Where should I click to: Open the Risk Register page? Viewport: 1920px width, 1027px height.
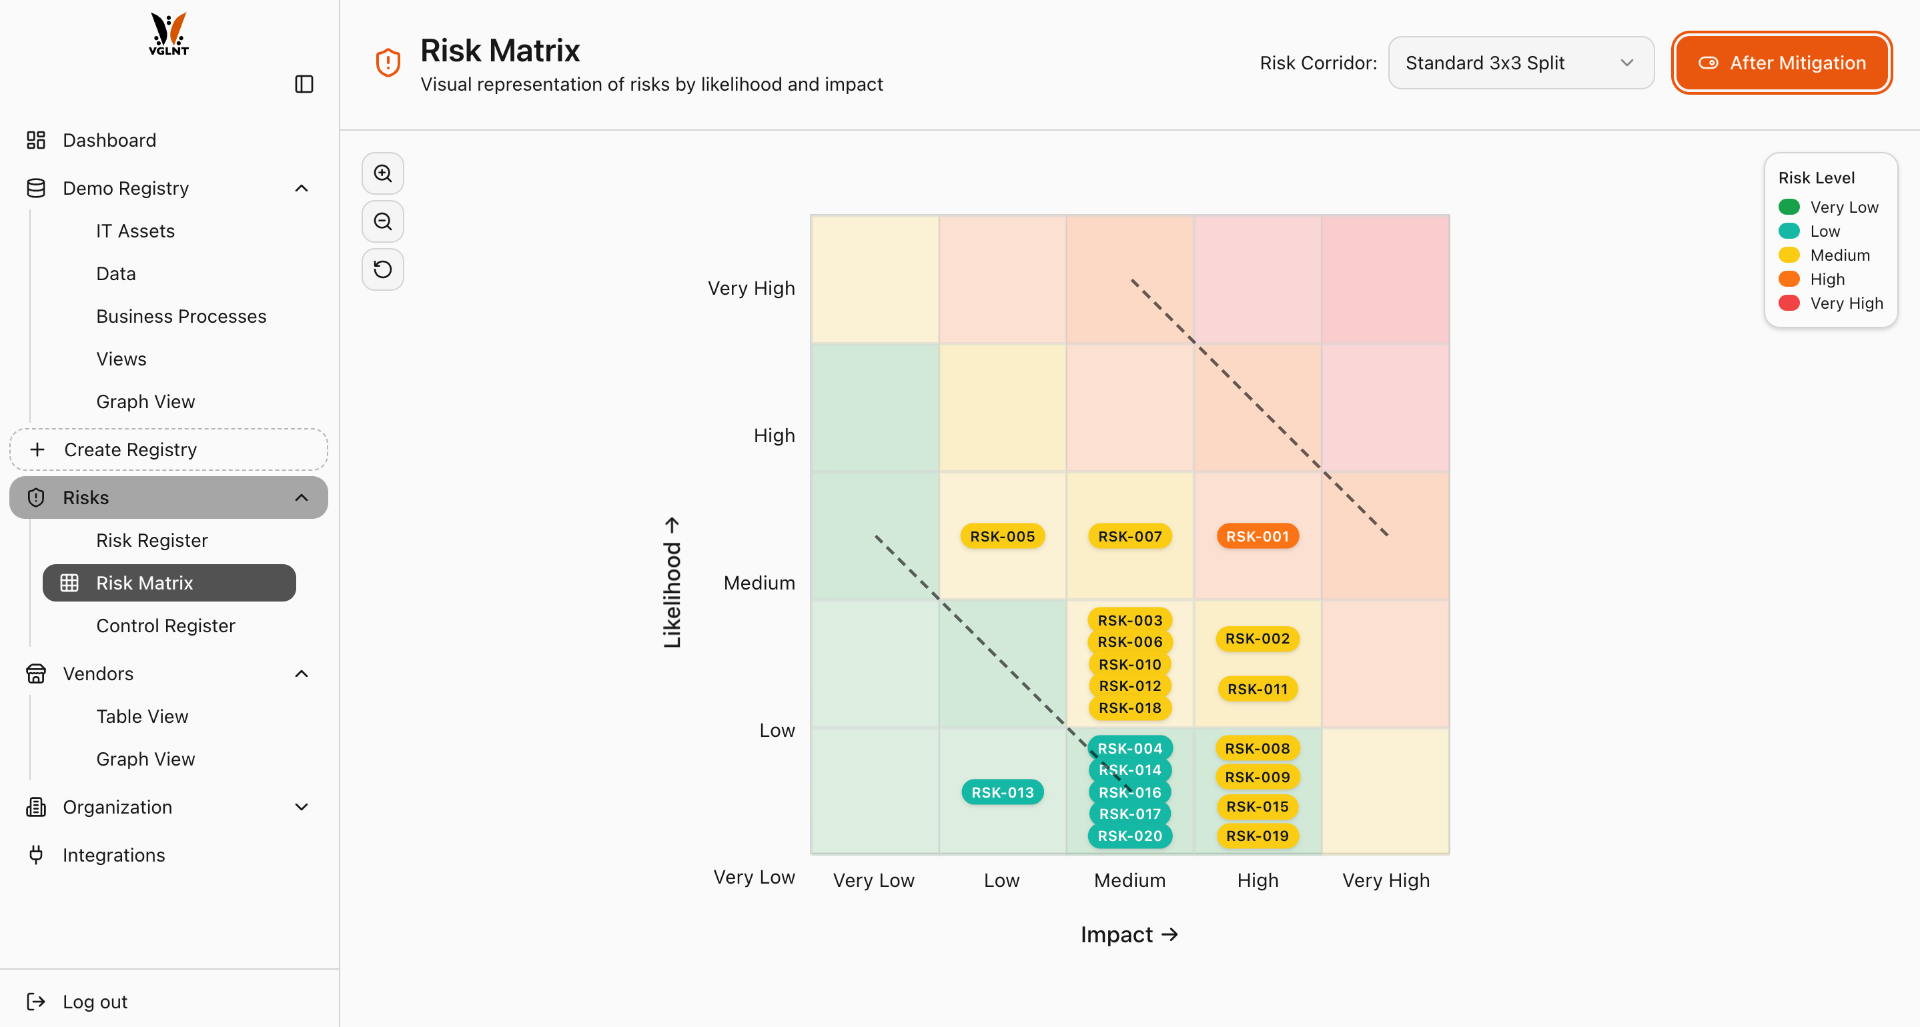[x=151, y=540]
